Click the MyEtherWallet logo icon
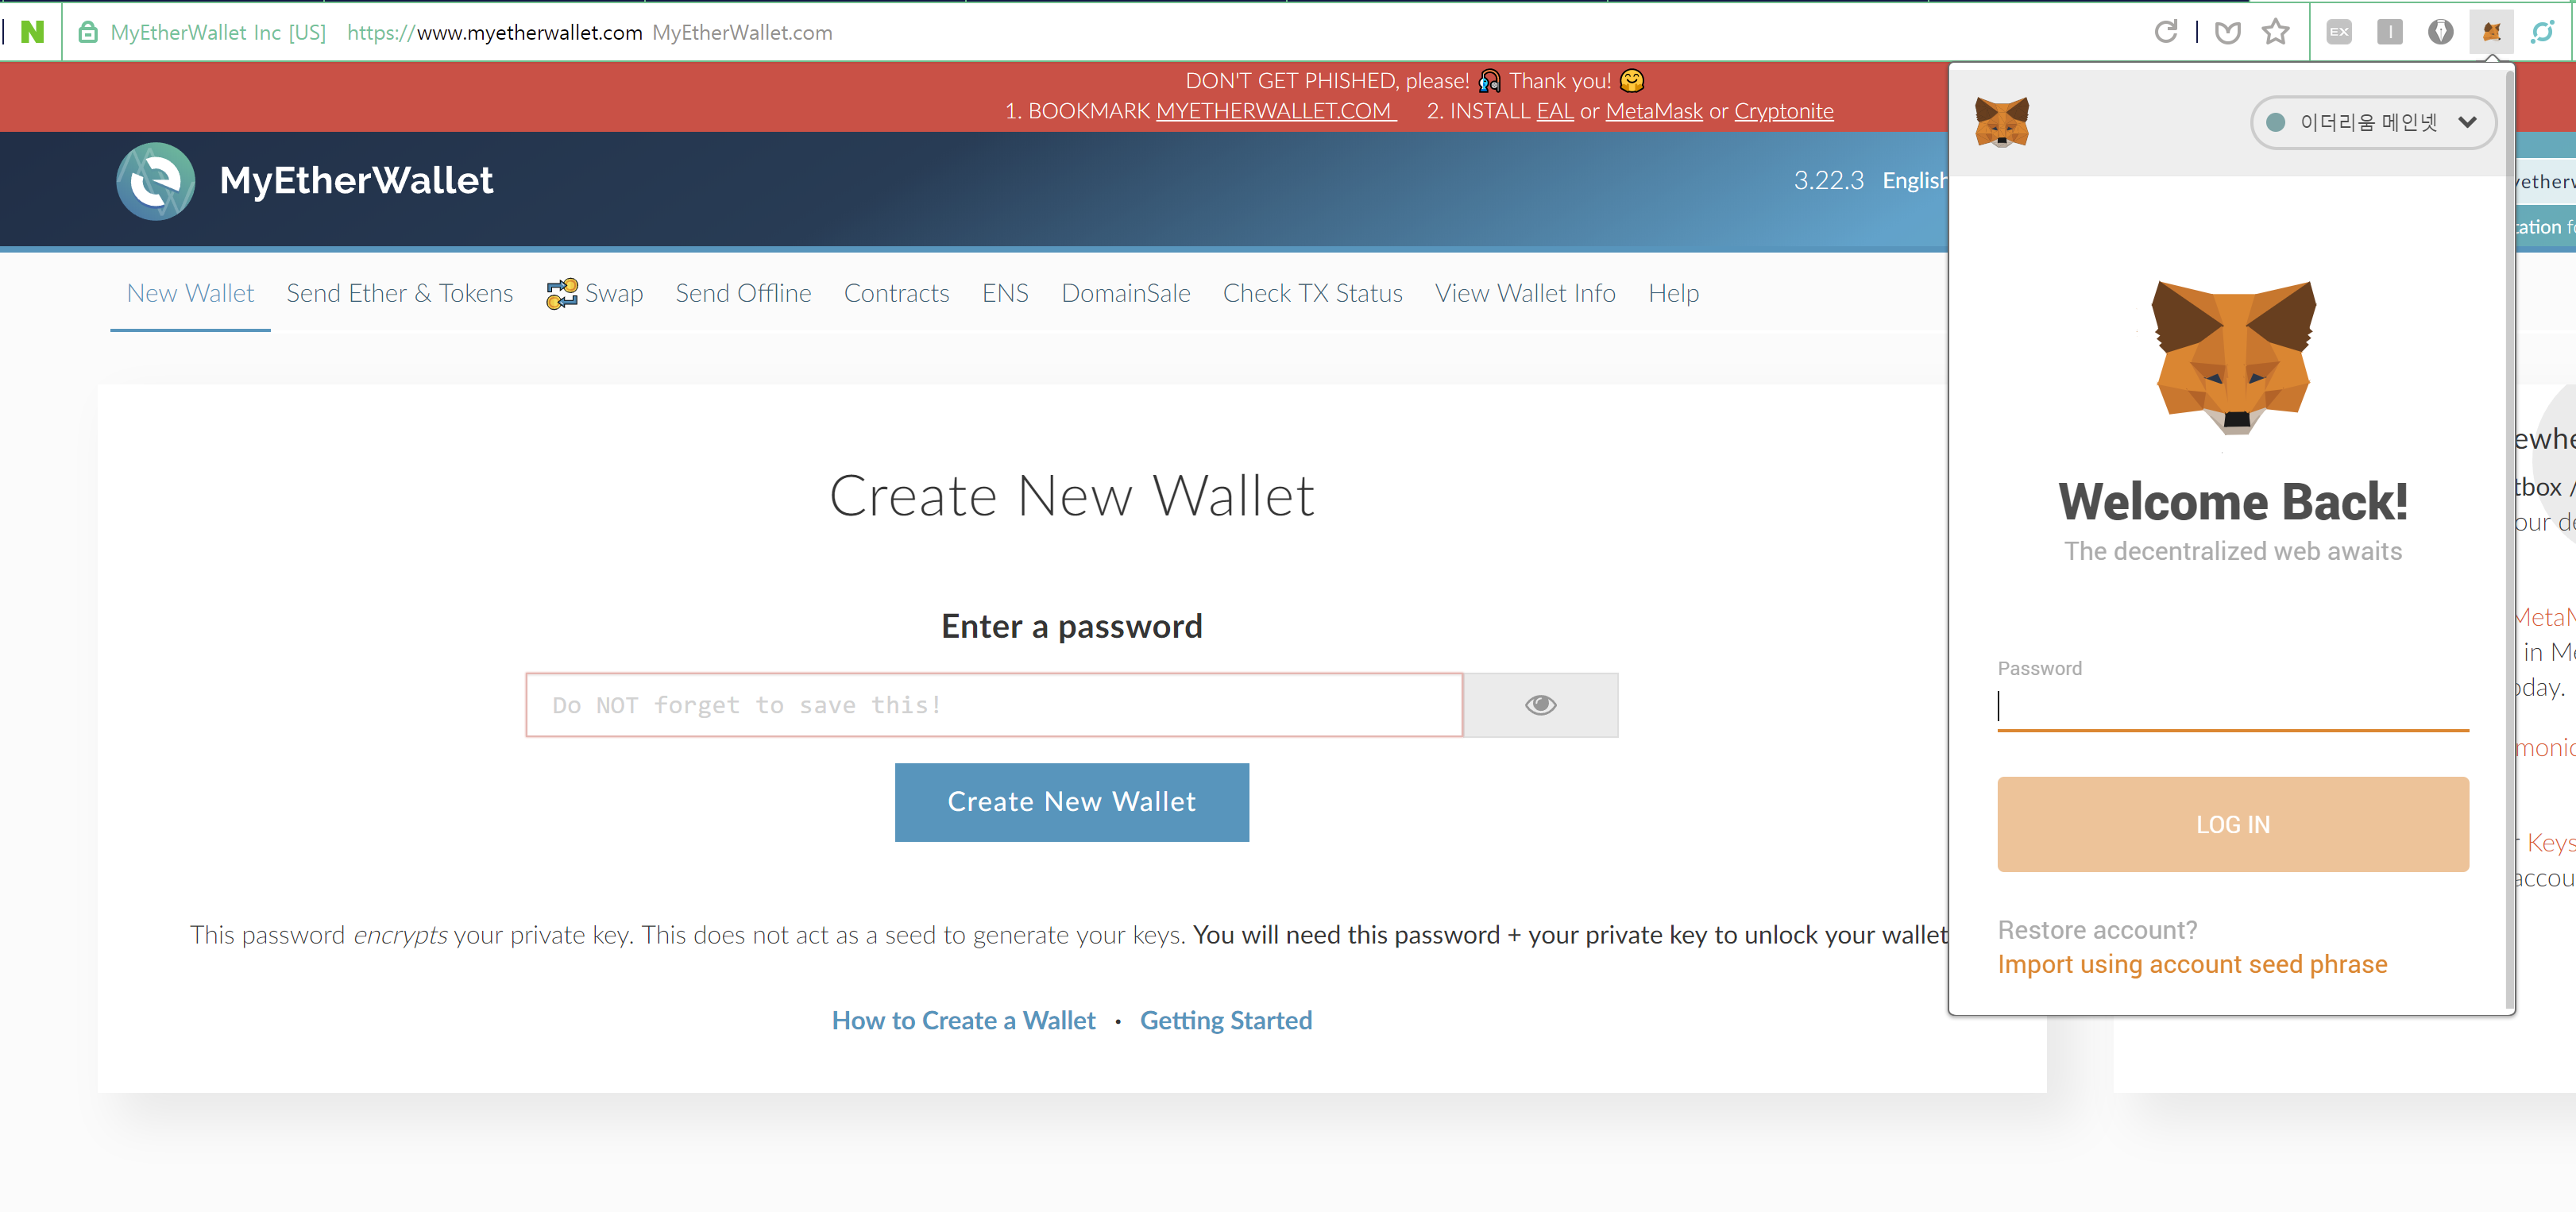 156,181
